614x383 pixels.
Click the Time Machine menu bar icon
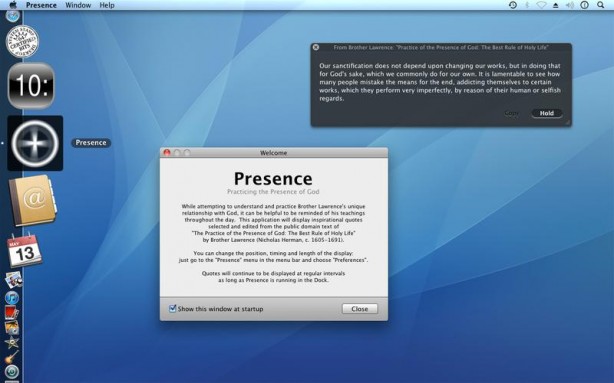(x=513, y=5)
